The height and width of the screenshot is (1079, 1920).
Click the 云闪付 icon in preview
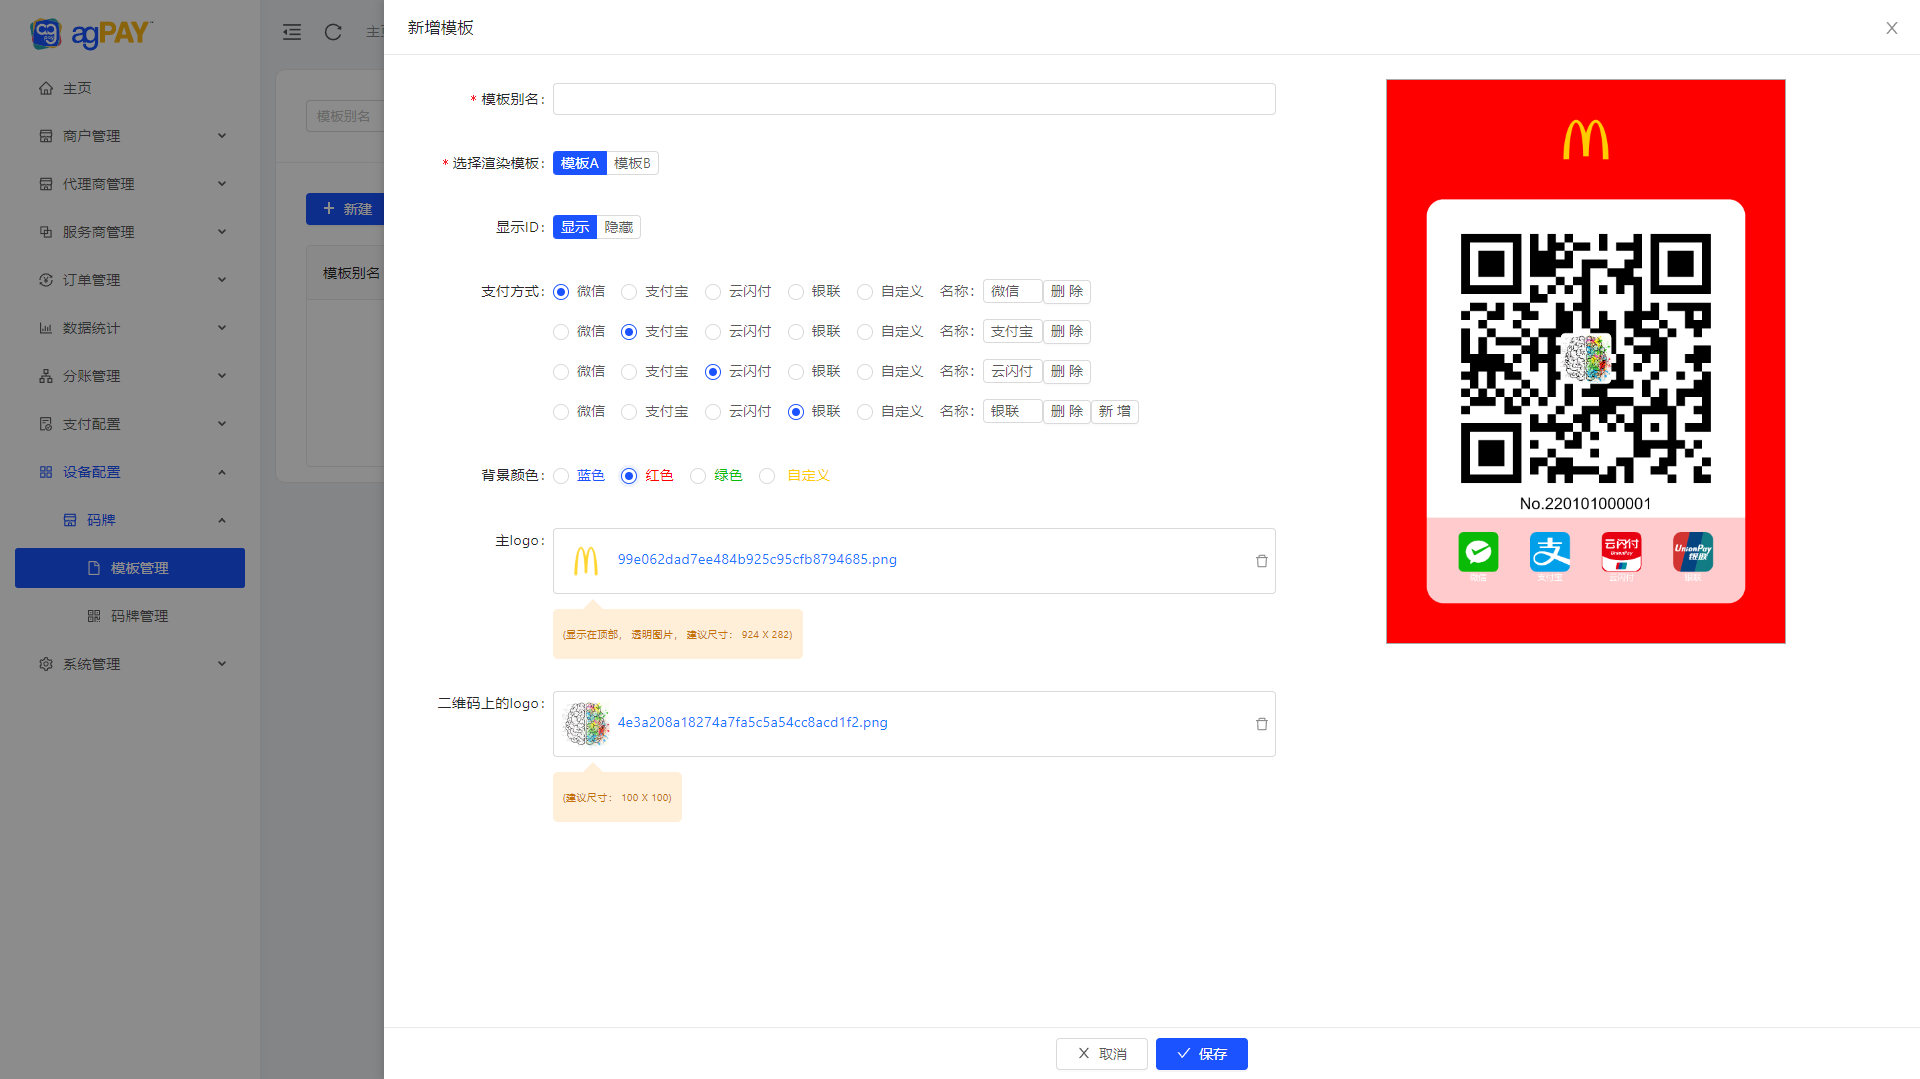pyautogui.click(x=1621, y=552)
